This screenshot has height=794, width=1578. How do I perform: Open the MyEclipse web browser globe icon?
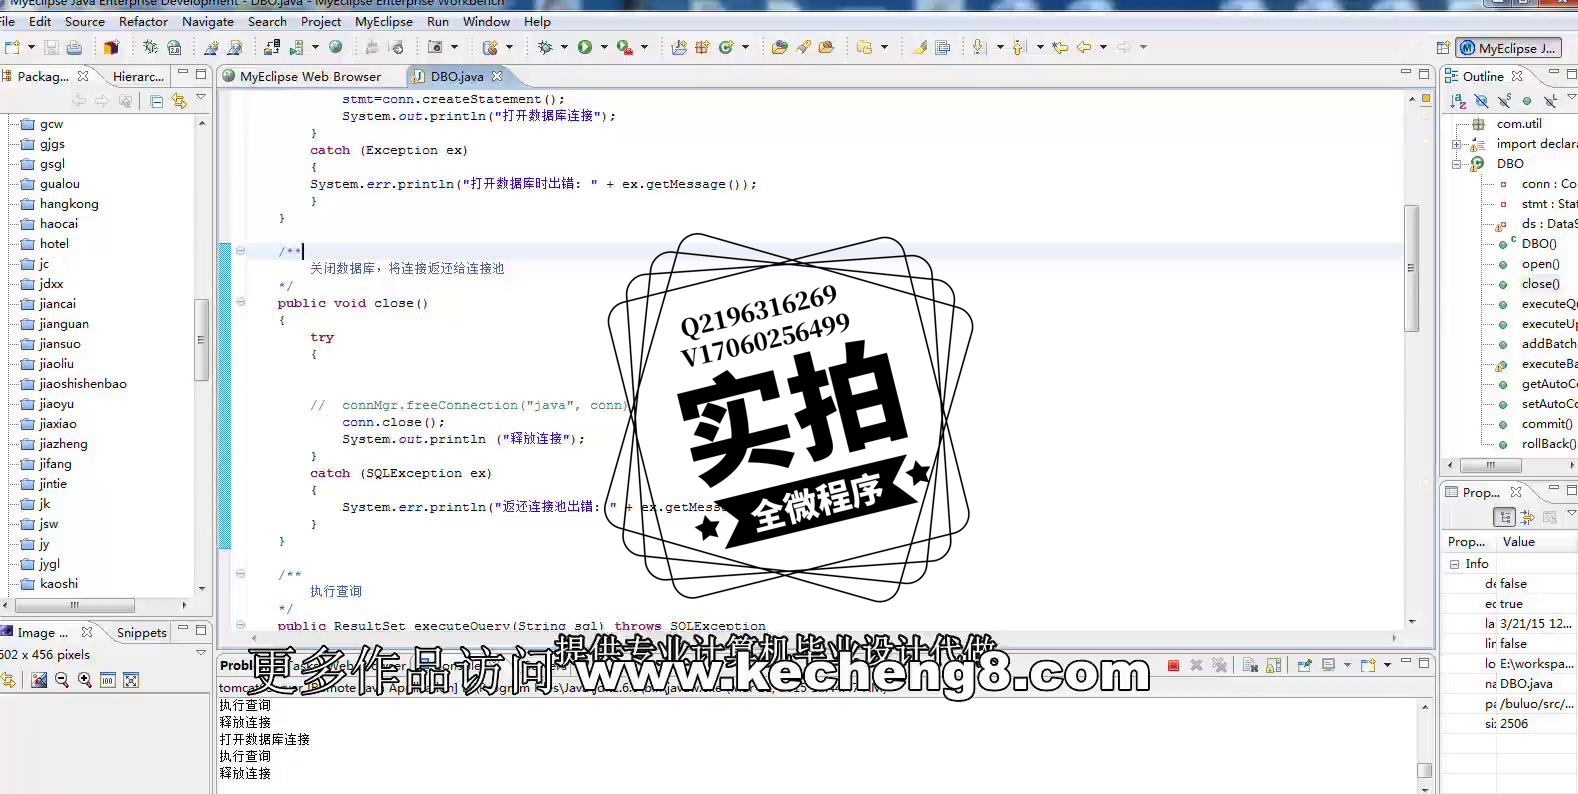point(336,47)
